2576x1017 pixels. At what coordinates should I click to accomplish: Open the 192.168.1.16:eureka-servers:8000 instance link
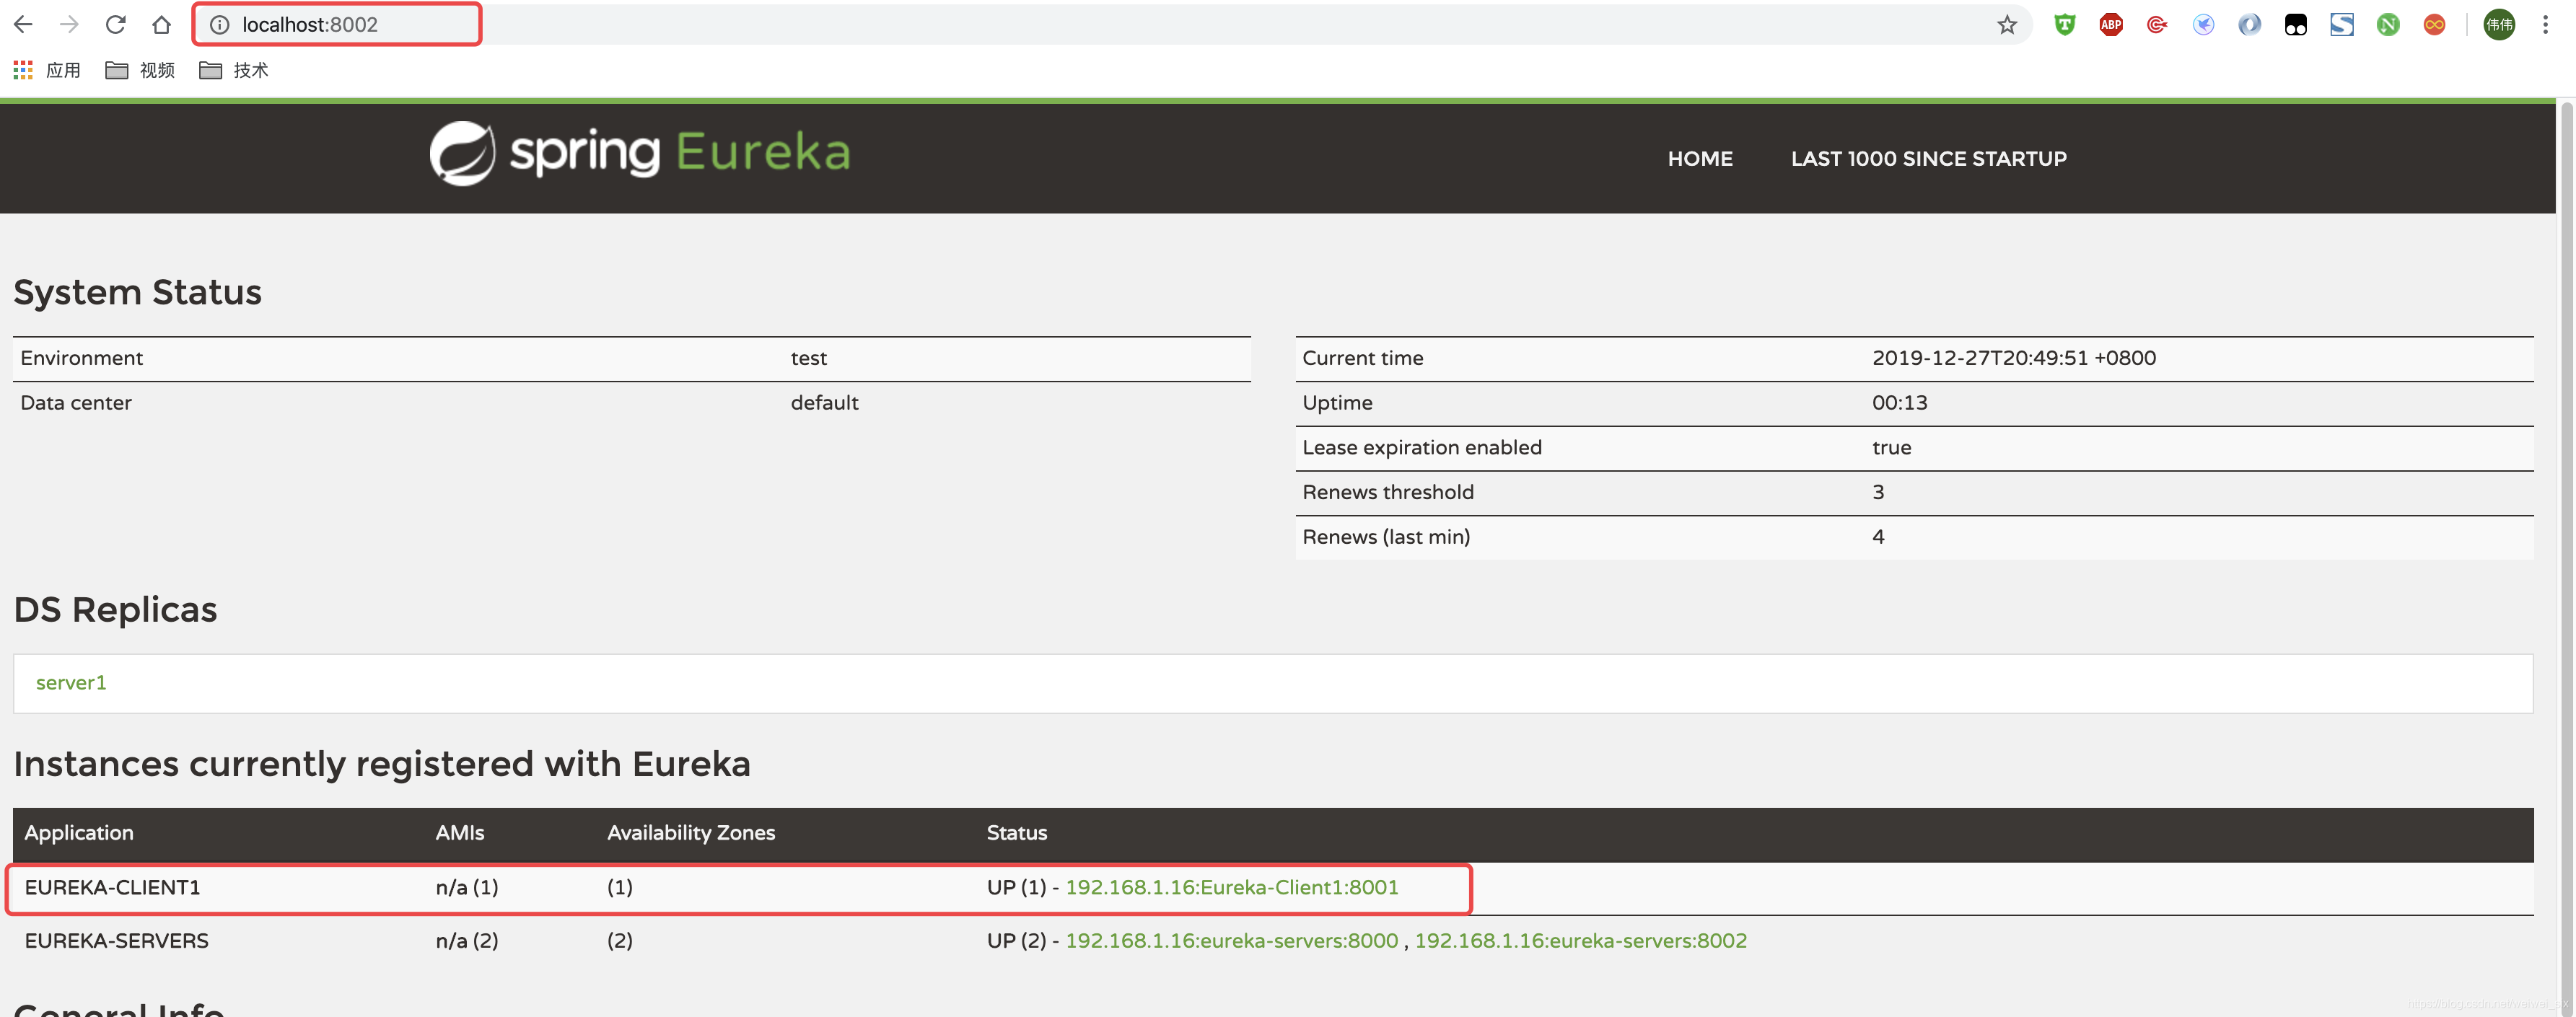[x=1231, y=940]
